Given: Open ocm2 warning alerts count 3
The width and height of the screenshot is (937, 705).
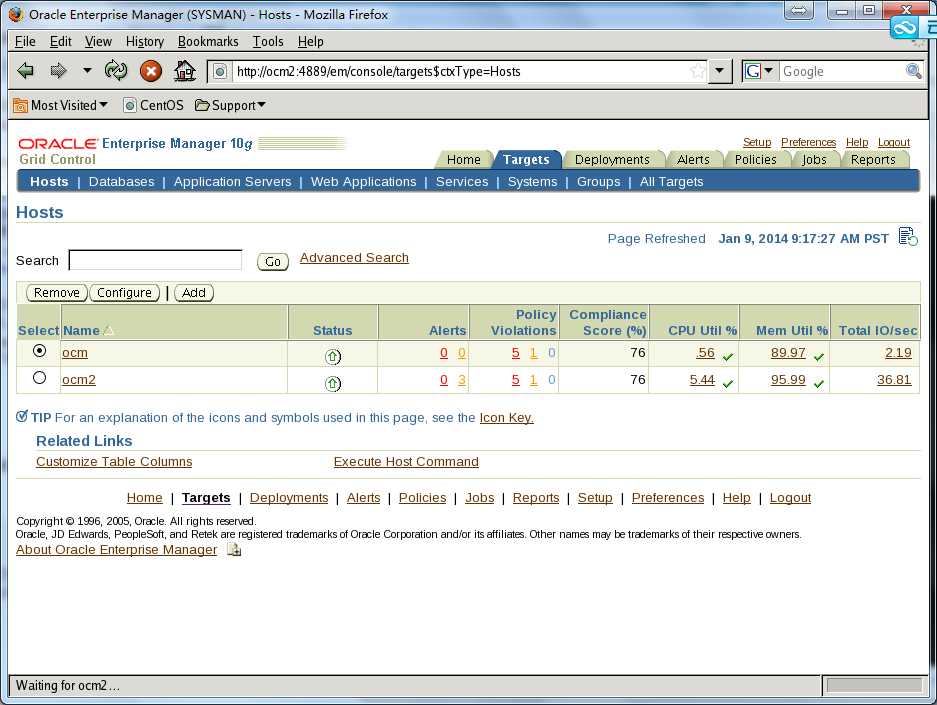Looking at the screenshot, I should pyautogui.click(x=462, y=379).
